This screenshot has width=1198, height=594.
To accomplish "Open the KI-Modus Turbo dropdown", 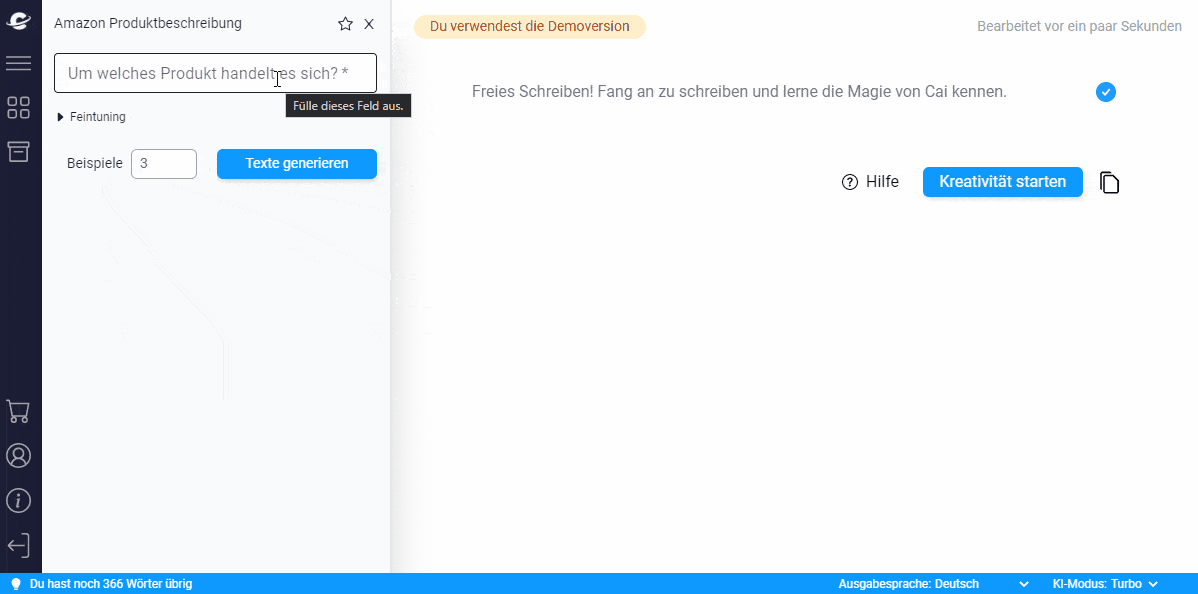I will pyautogui.click(x=1106, y=584).
